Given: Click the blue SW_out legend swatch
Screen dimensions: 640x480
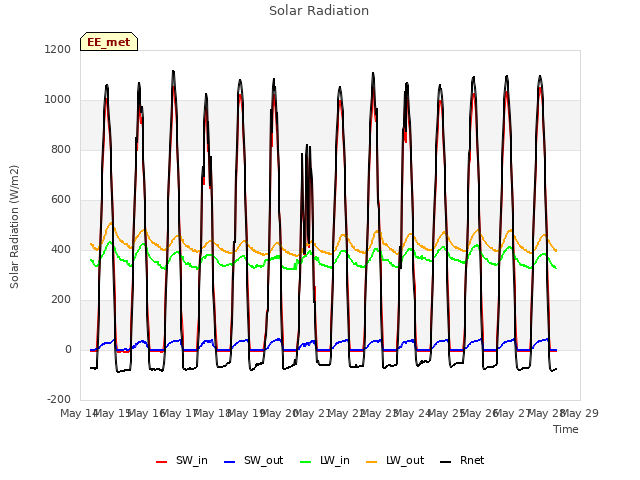Looking at the screenshot, I should (x=230, y=462).
